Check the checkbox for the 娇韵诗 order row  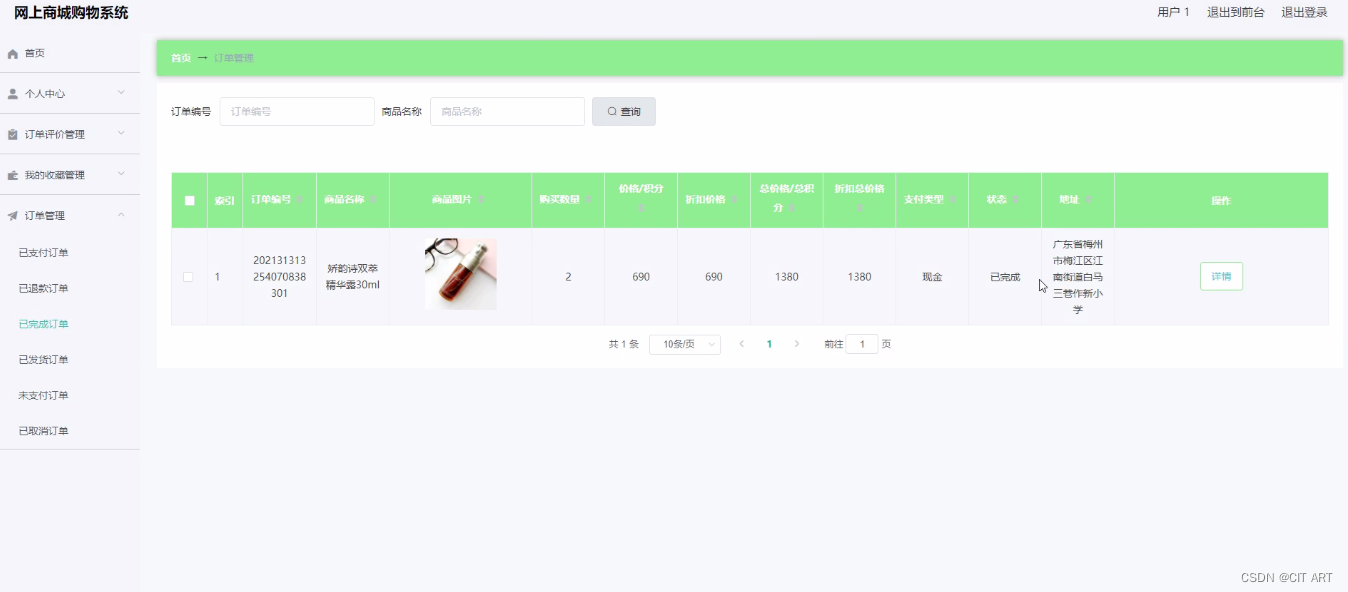click(x=189, y=277)
